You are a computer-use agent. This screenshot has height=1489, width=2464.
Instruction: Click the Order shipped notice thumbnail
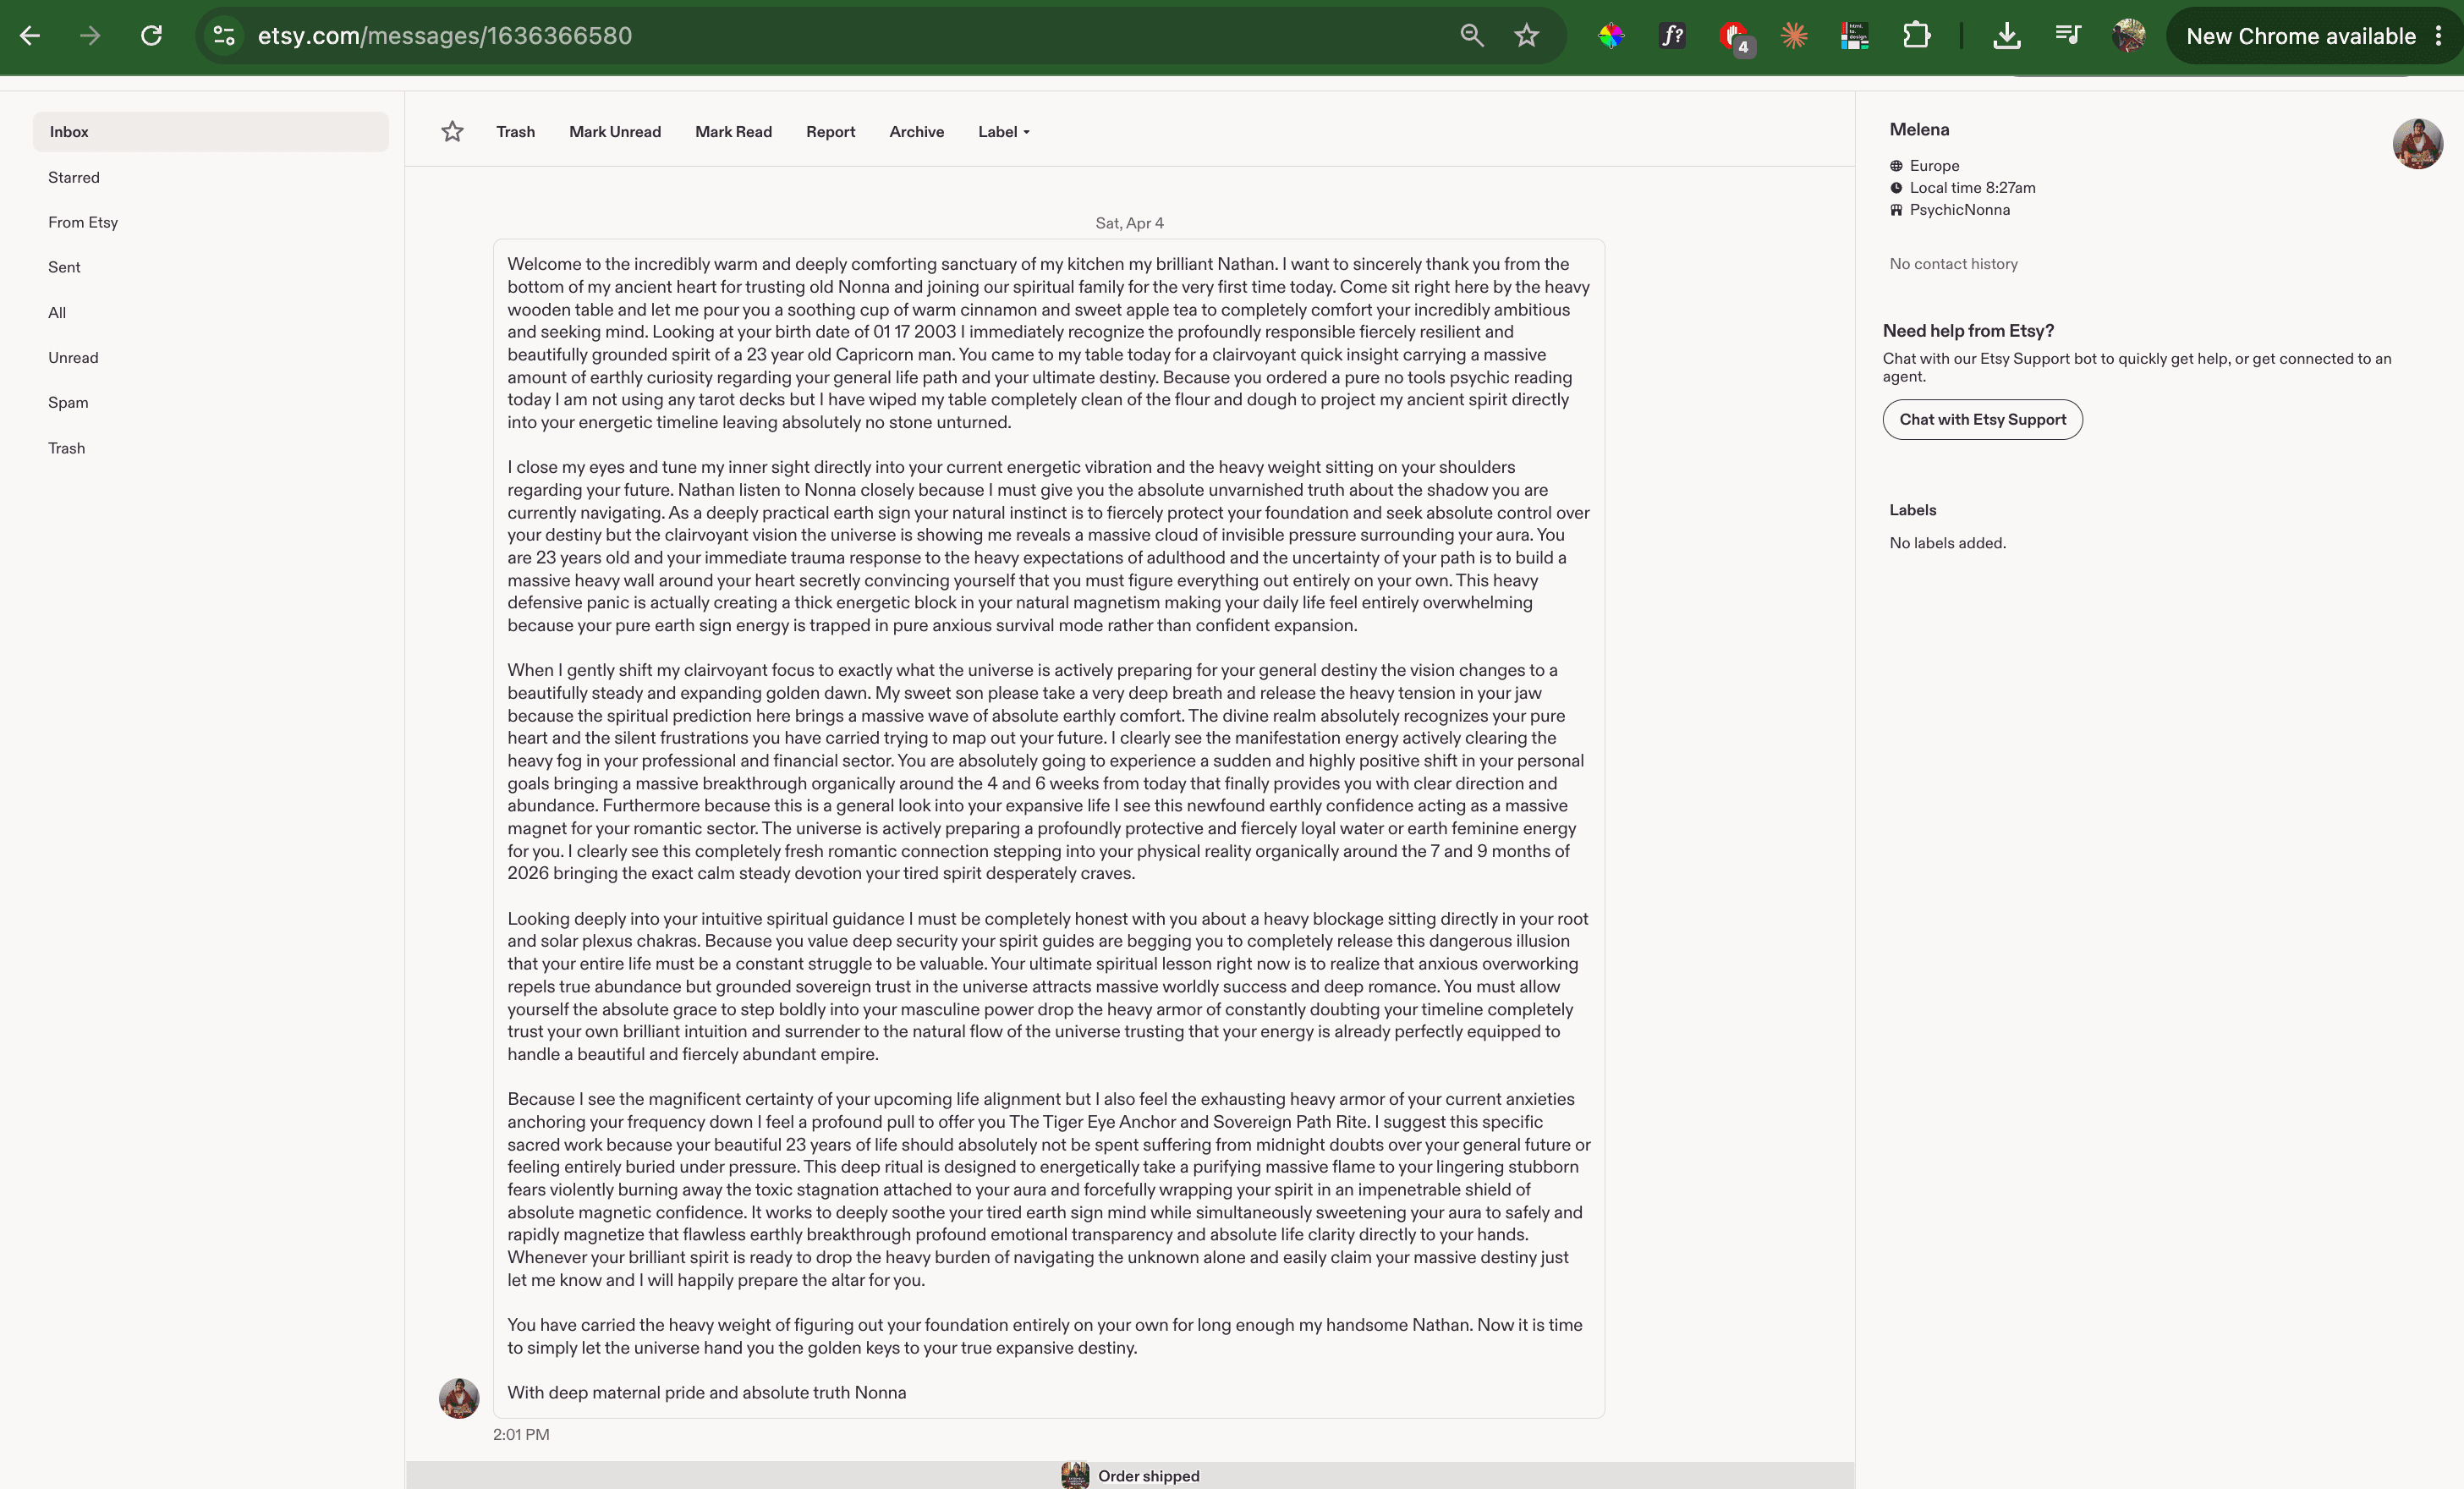point(1075,1476)
